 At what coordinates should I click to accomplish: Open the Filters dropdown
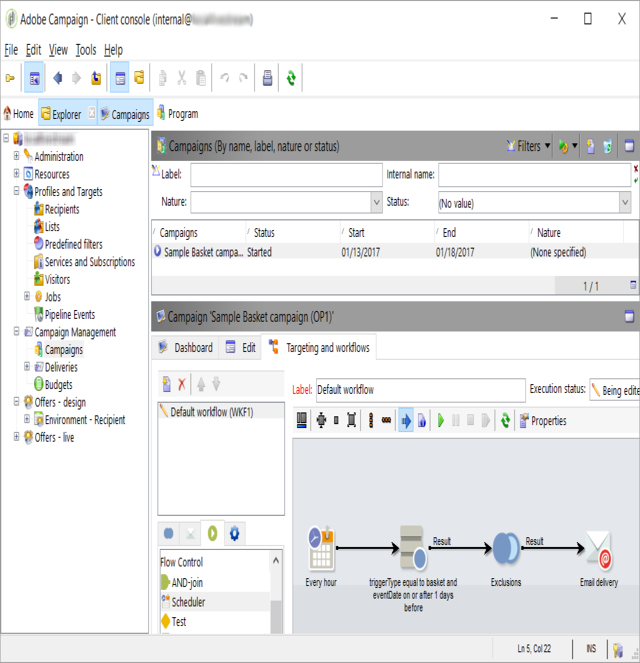coord(528,146)
